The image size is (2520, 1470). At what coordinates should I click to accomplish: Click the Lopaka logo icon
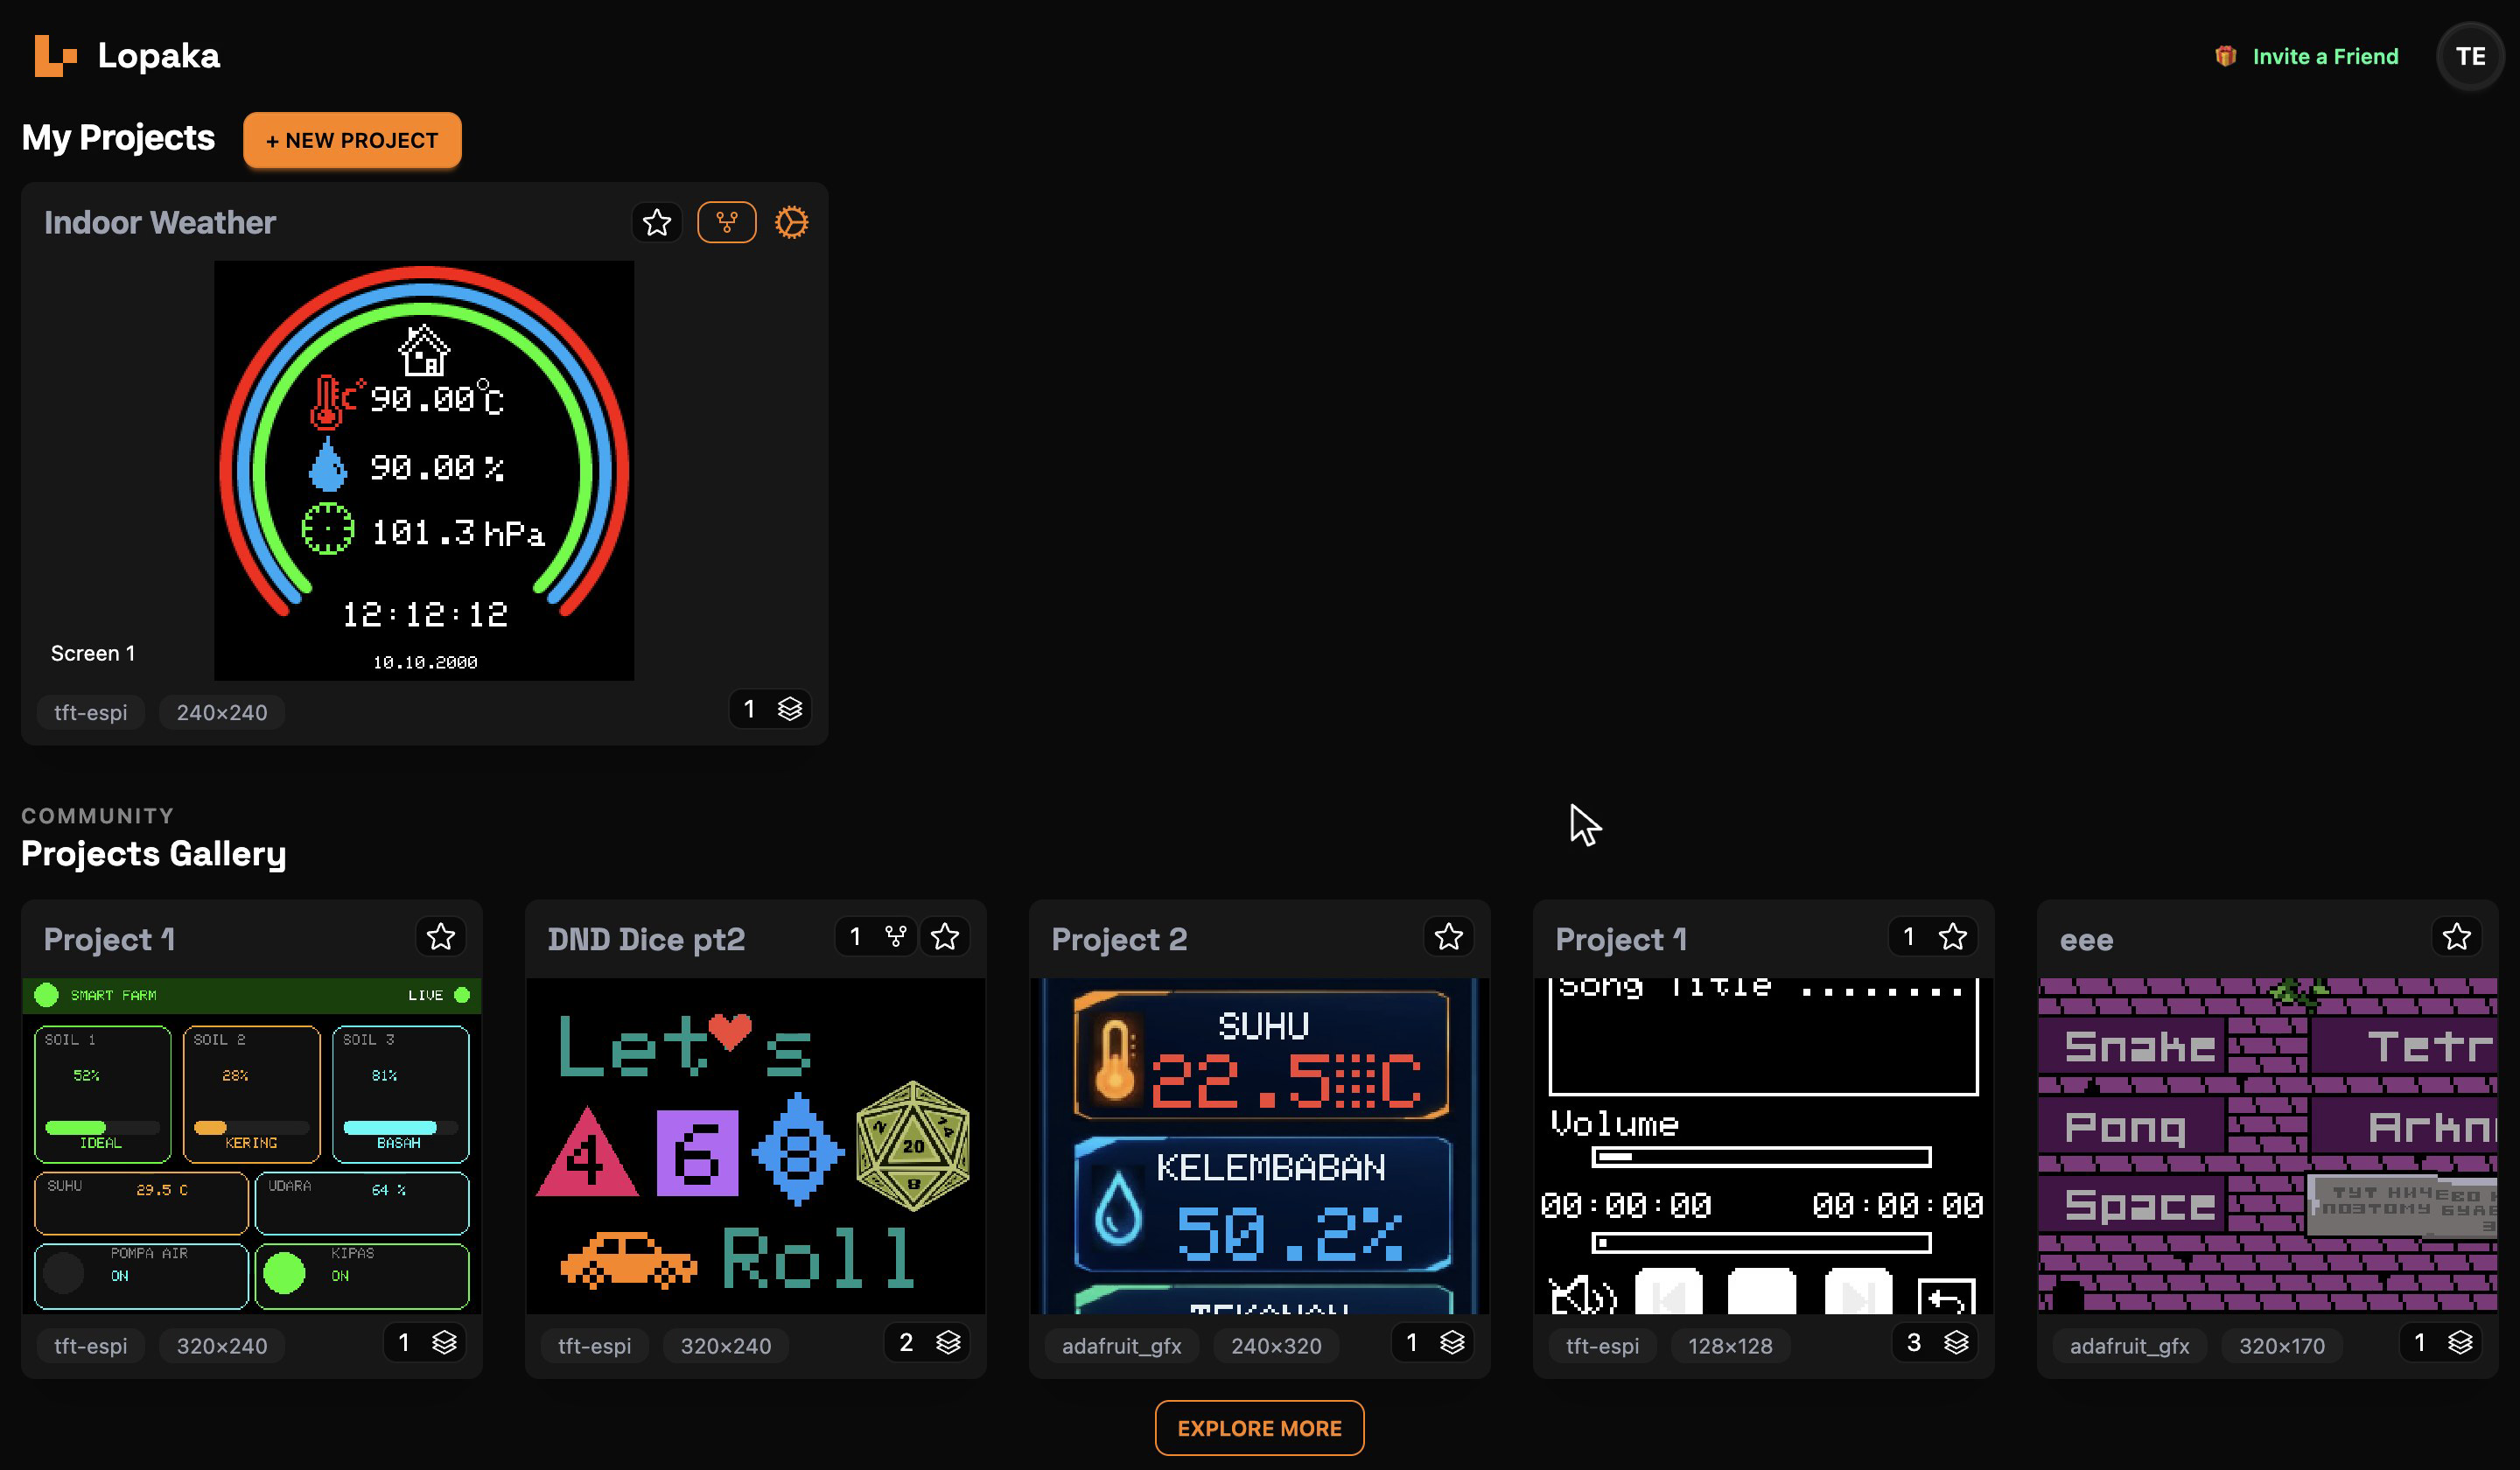point(55,56)
